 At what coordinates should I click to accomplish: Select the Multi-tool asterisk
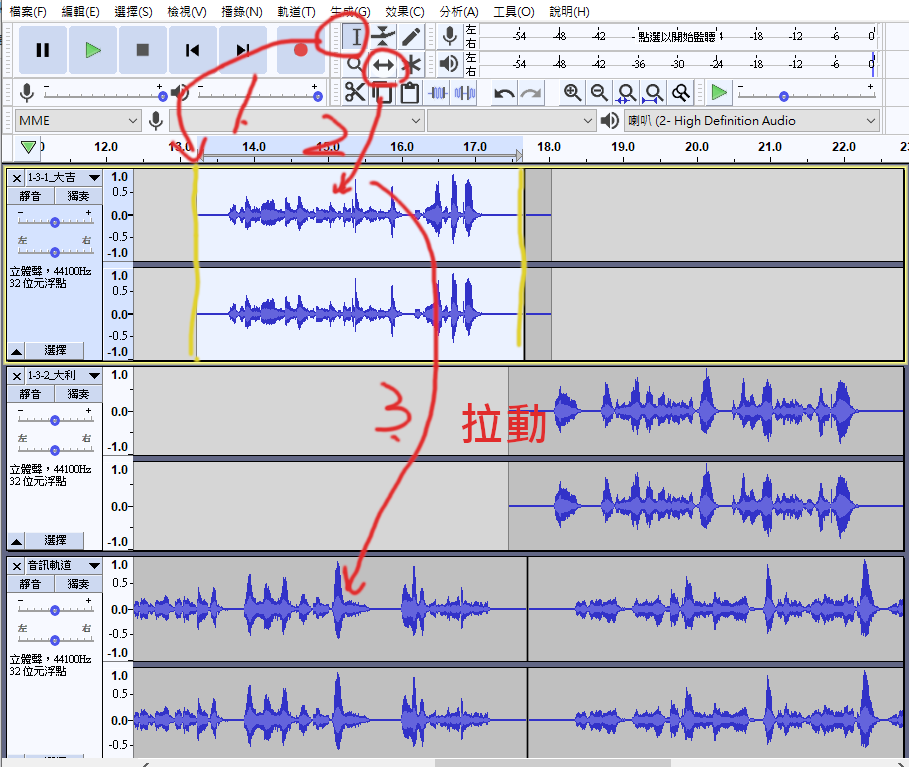(x=410, y=64)
